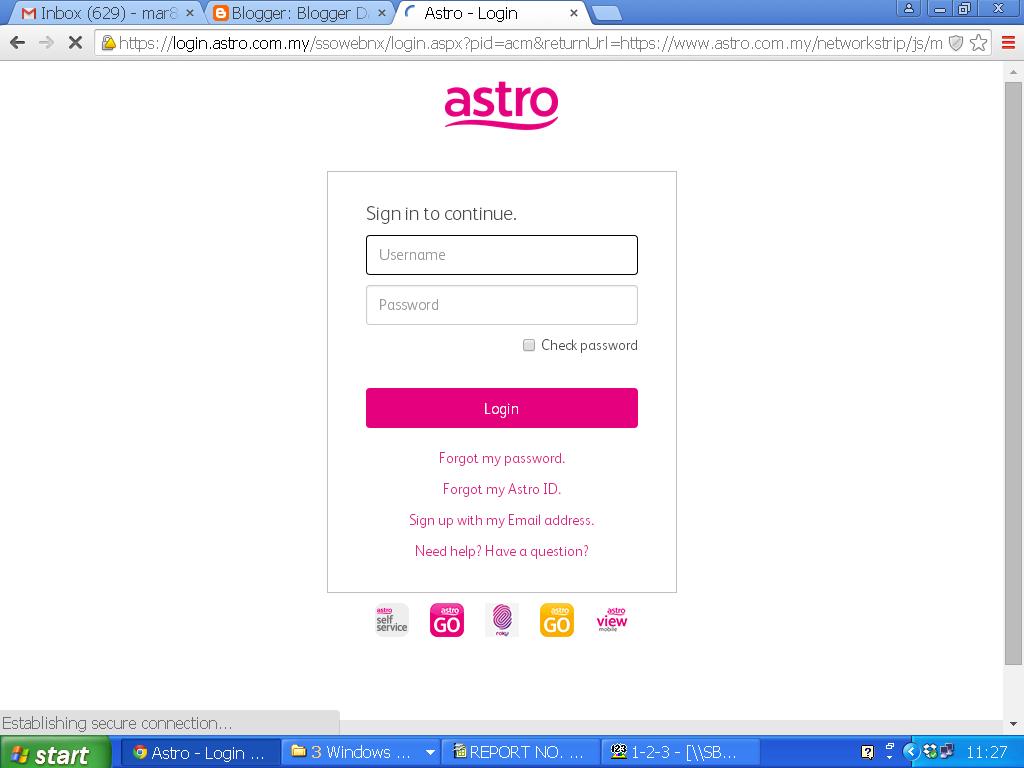Open the Windows start button
The width and height of the screenshot is (1024, 768).
pyautogui.click(x=56, y=753)
